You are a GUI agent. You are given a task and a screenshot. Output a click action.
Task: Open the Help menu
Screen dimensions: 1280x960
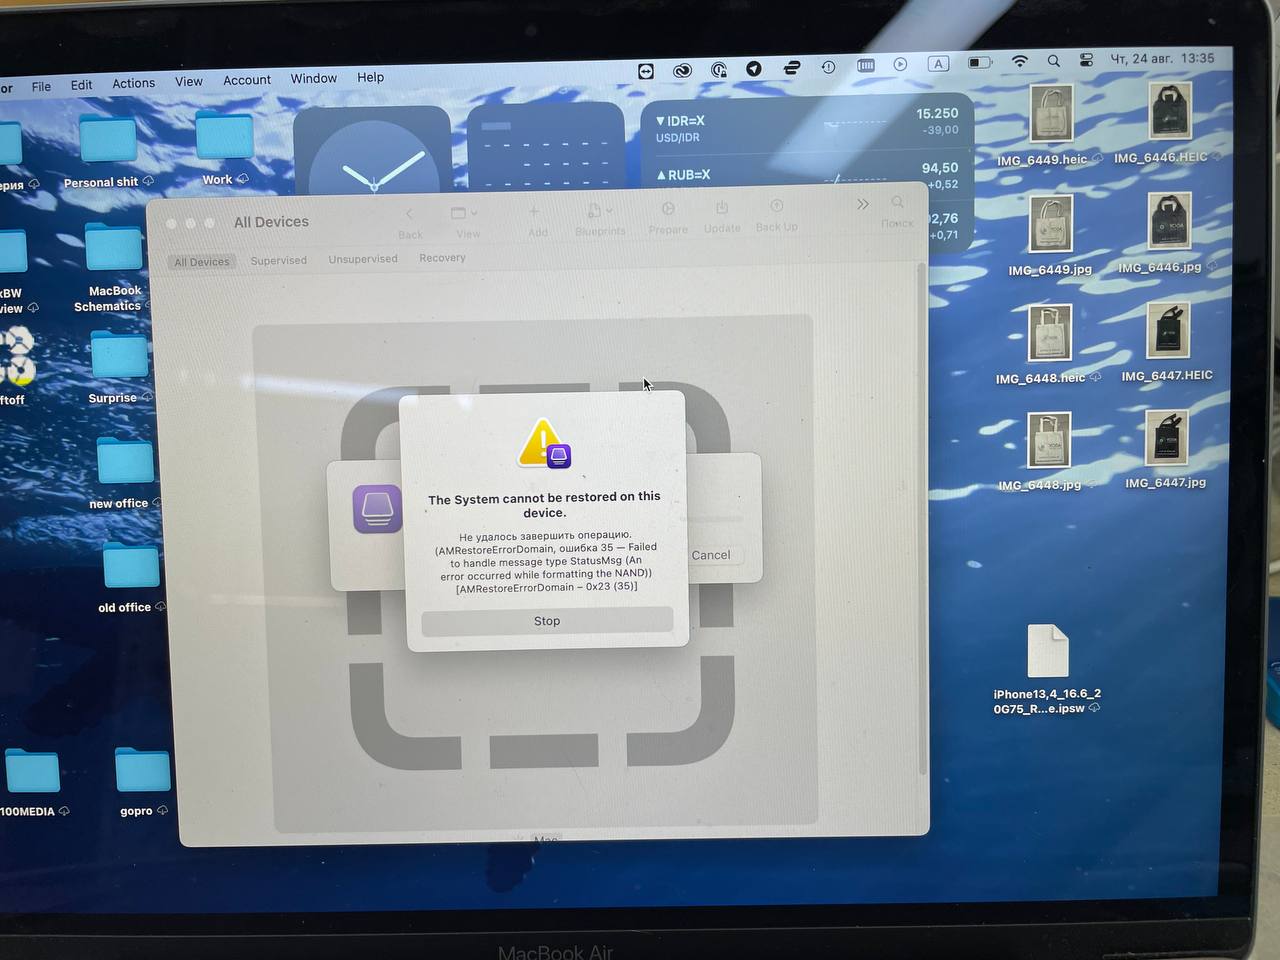tap(371, 77)
